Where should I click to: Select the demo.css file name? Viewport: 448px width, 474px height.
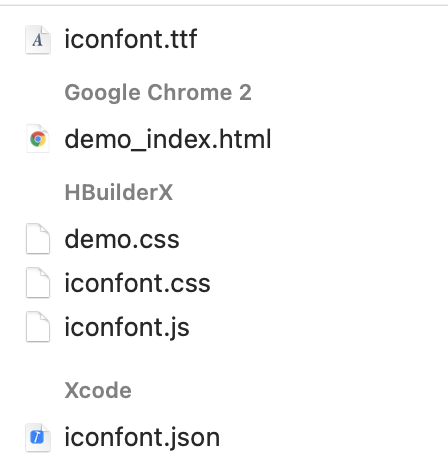(x=122, y=239)
